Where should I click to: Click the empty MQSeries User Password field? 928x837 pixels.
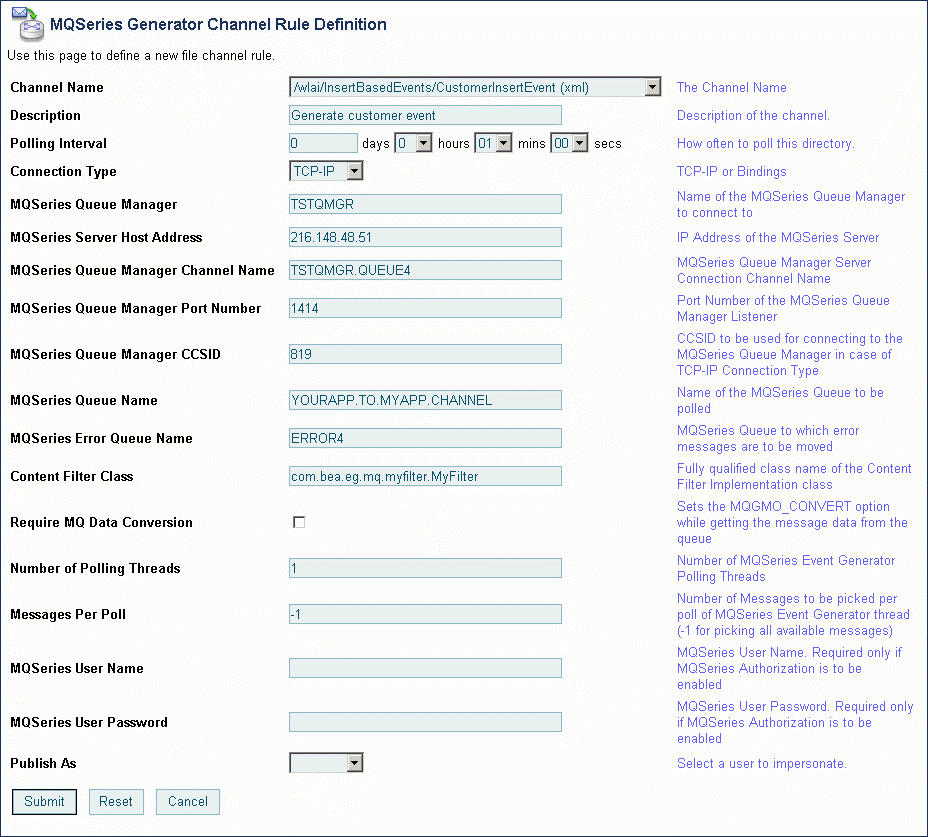[x=425, y=722]
